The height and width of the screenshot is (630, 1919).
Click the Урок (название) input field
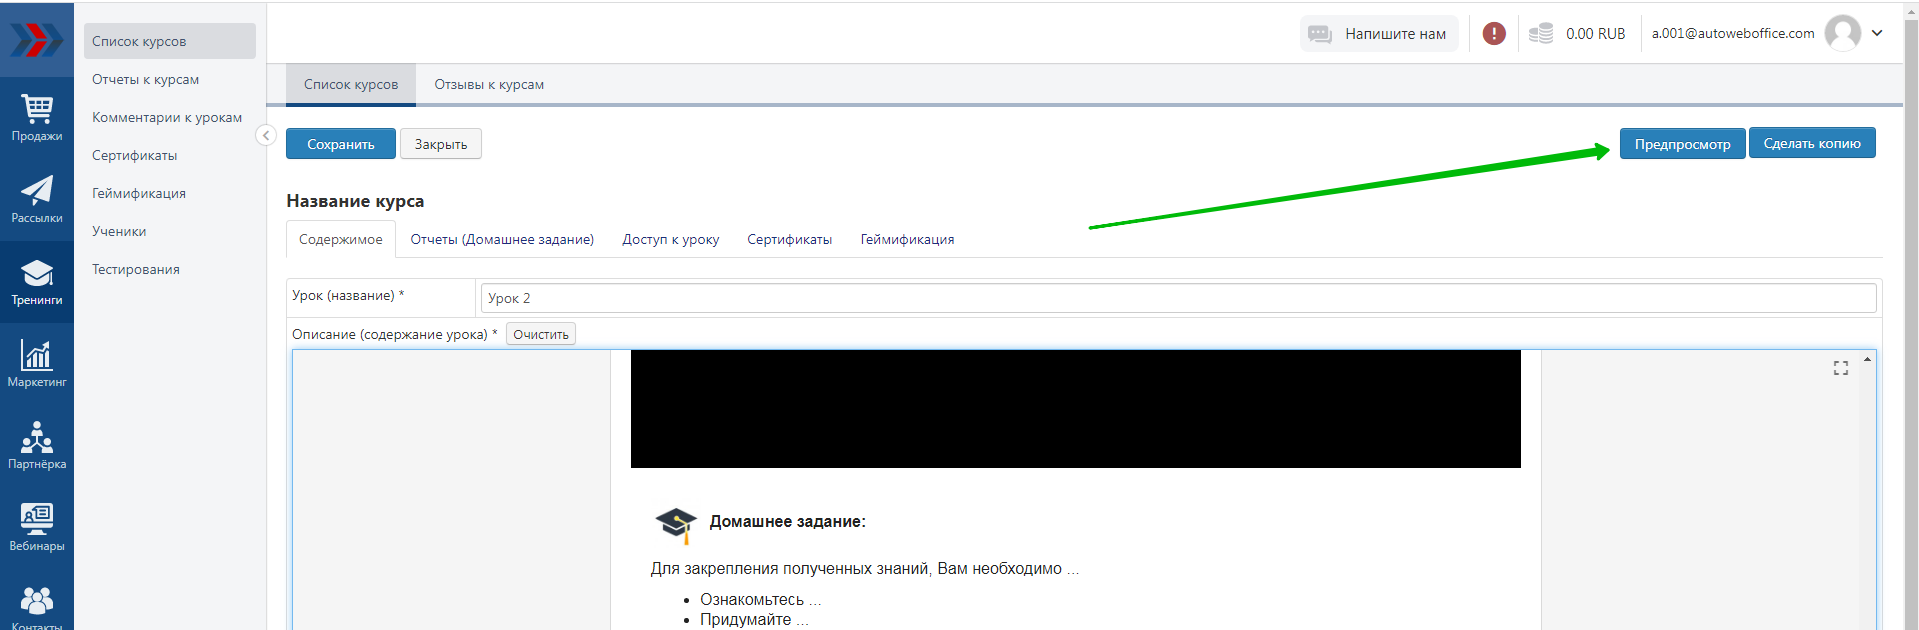click(x=1178, y=298)
